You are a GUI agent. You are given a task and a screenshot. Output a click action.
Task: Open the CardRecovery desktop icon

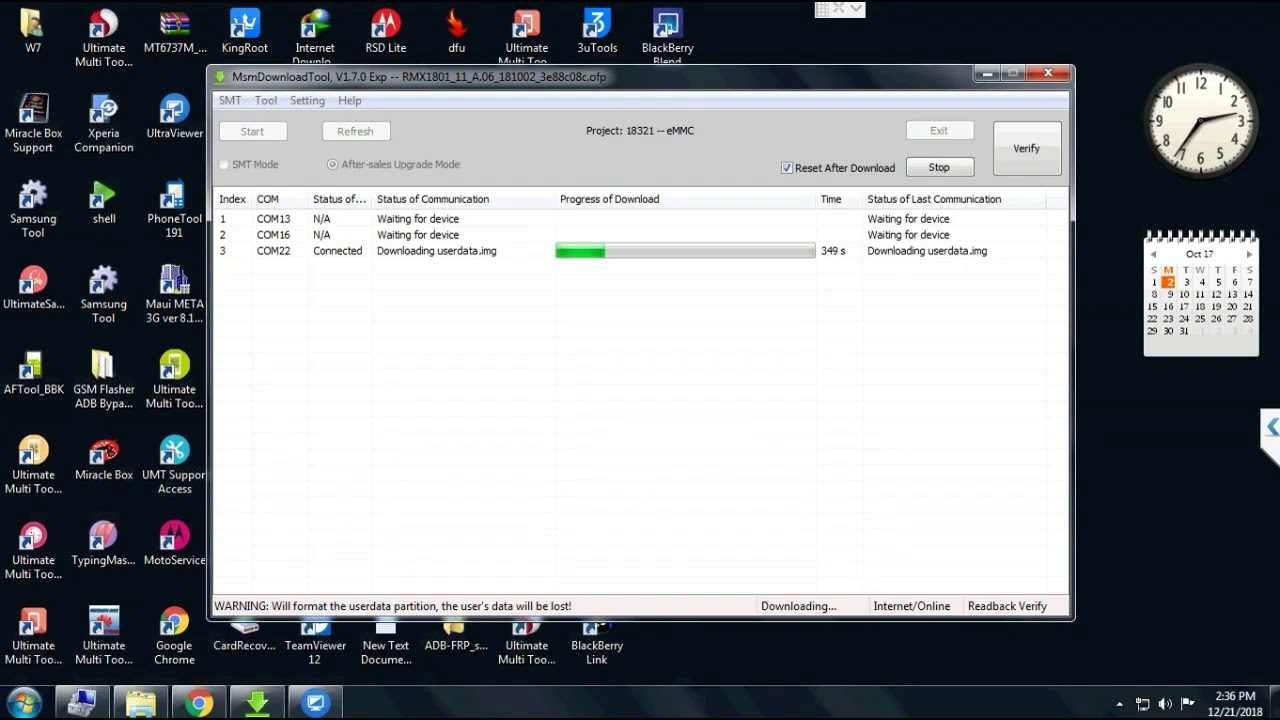coord(245,636)
